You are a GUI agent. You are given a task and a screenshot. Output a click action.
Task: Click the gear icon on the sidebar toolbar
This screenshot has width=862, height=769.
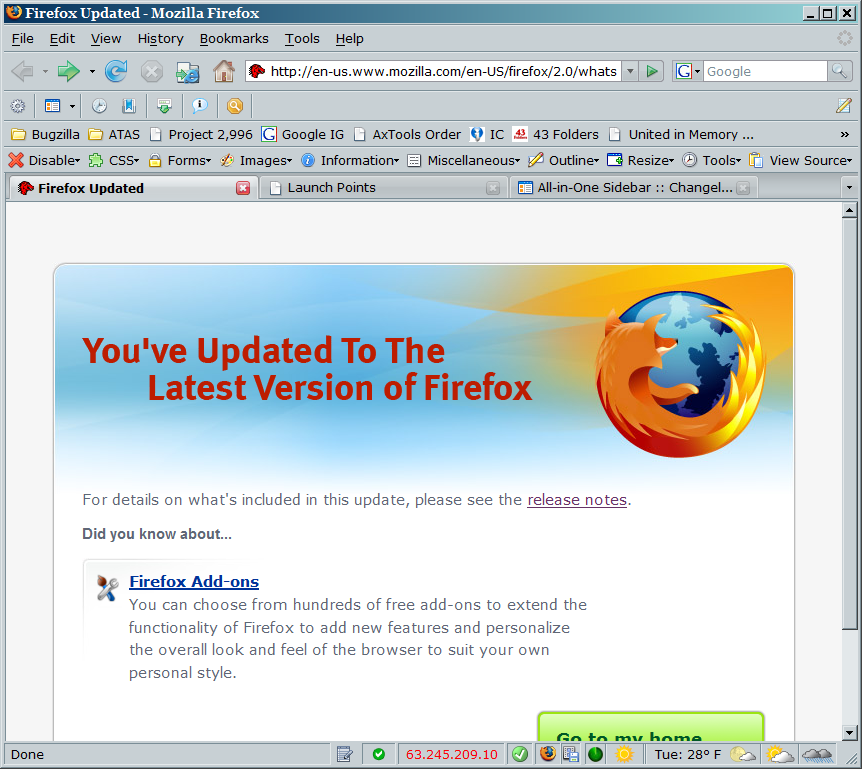[18, 106]
